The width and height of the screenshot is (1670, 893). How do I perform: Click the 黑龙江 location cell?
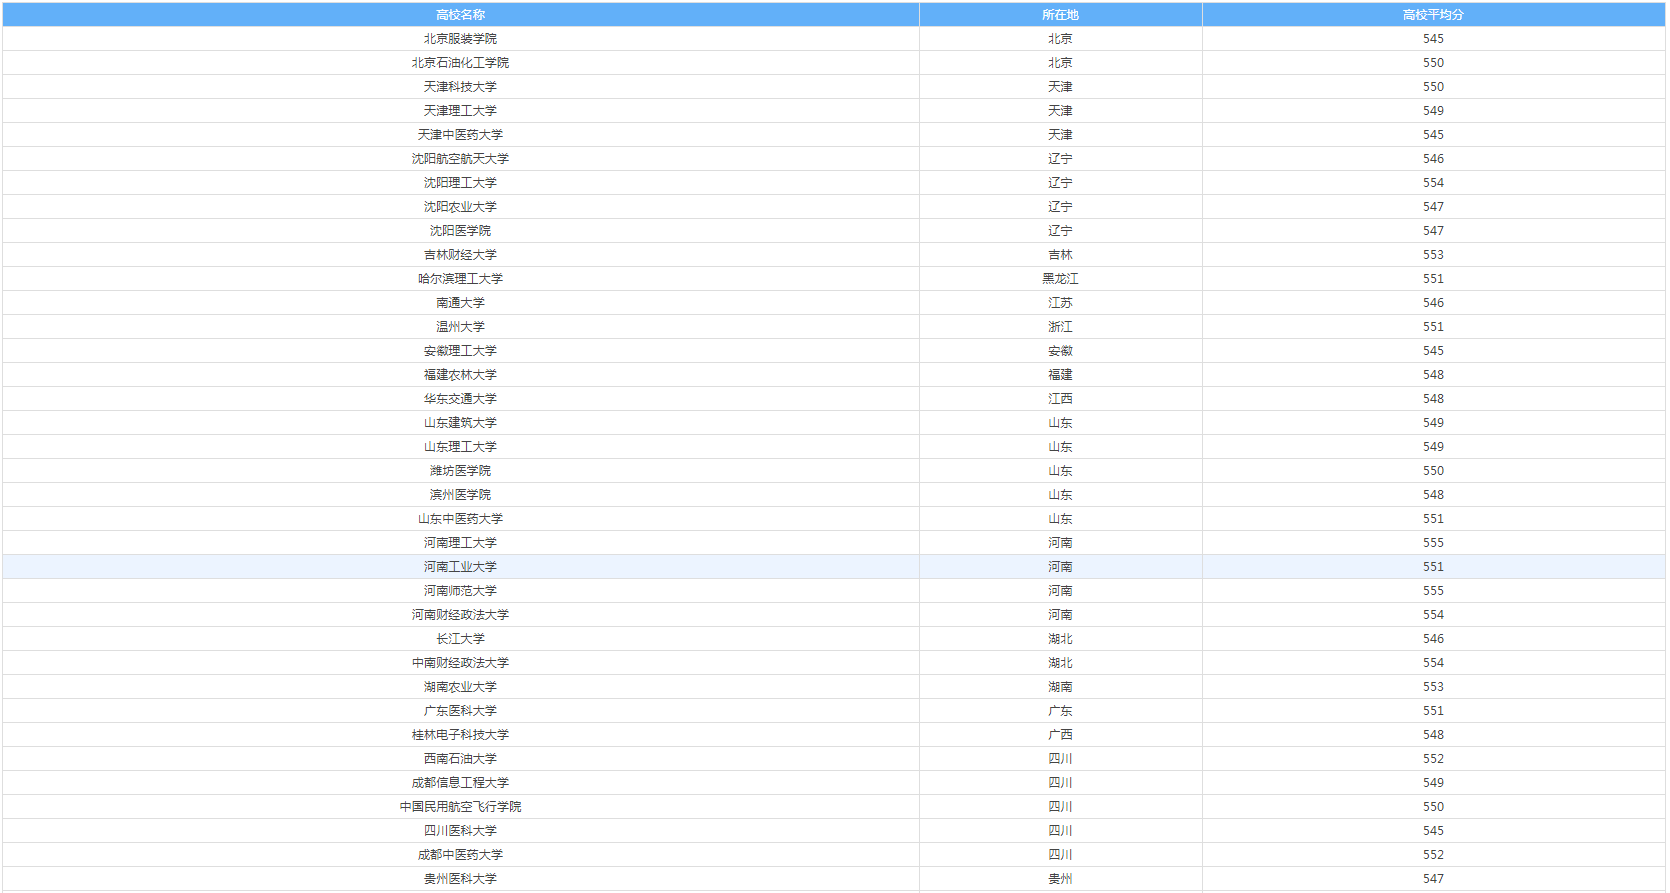coord(1060,279)
